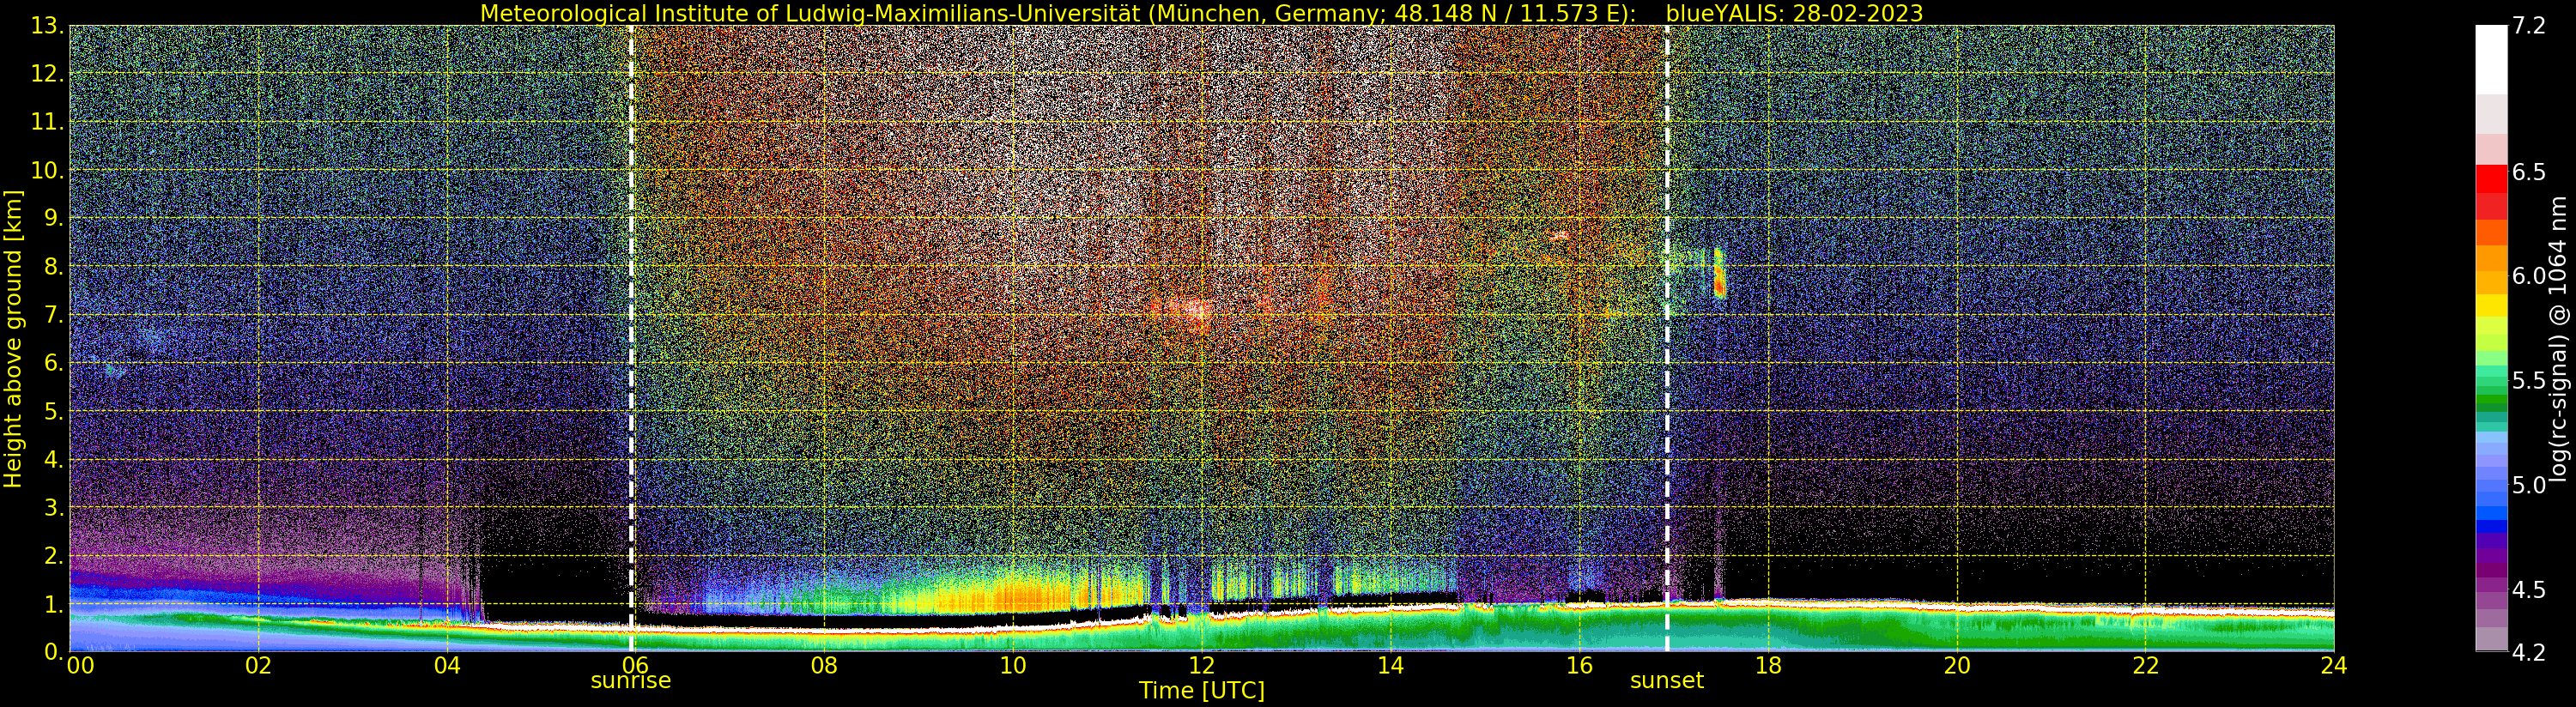Image resolution: width=2576 pixels, height=707 pixels.
Task: Click the bright cloud patch near 17:30 at 7.5 km
Action: click(1719, 274)
